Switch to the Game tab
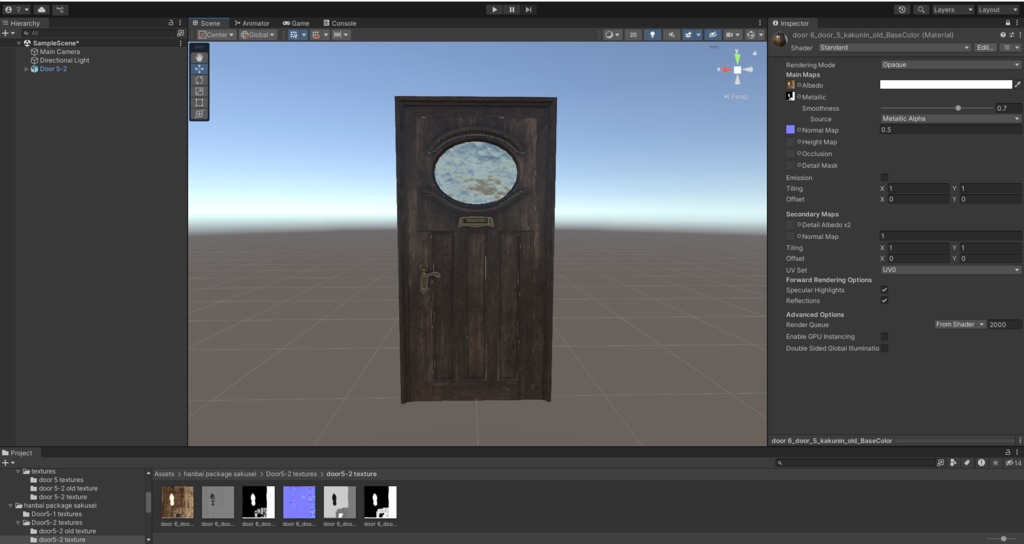The image size is (1024, 544). click(296, 23)
